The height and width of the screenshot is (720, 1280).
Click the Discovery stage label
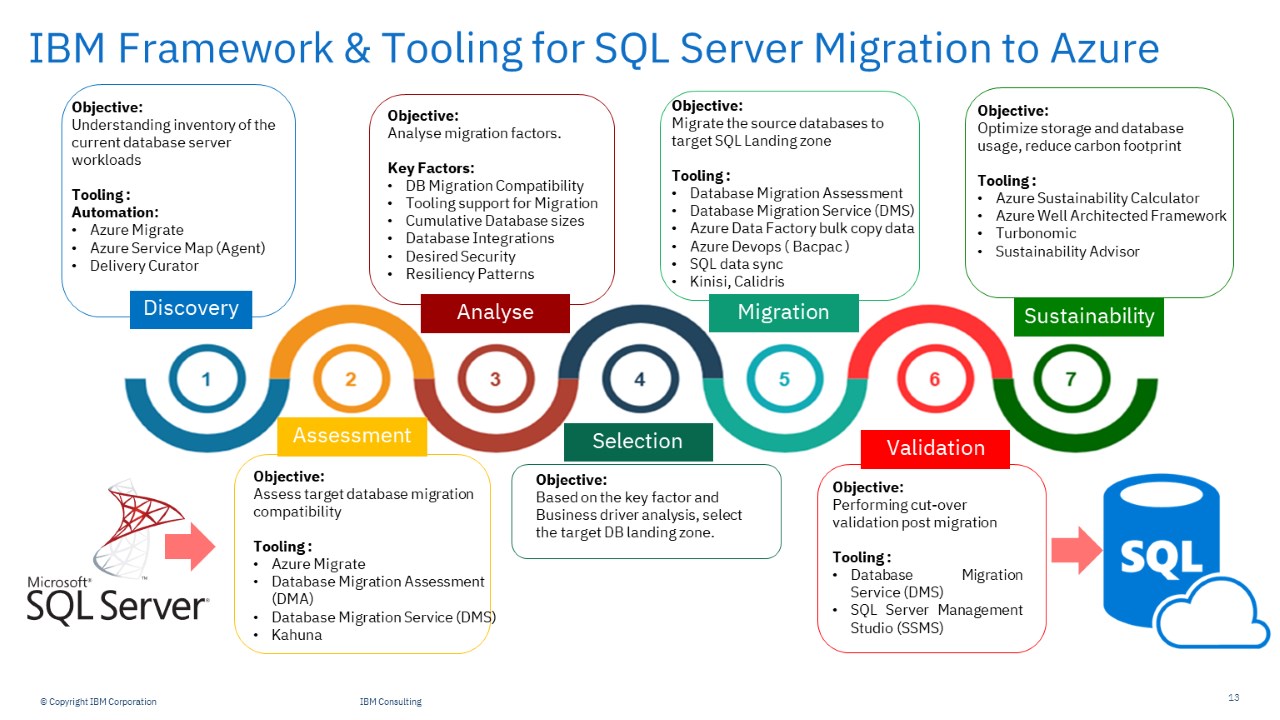pos(191,309)
